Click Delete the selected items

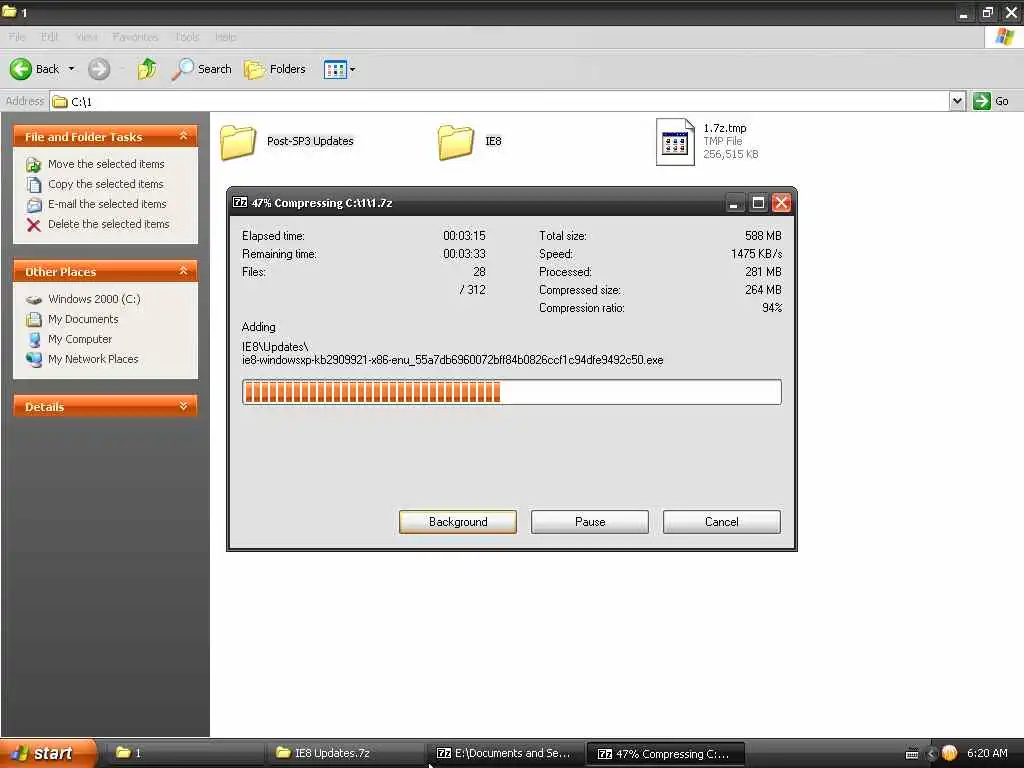pos(108,224)
